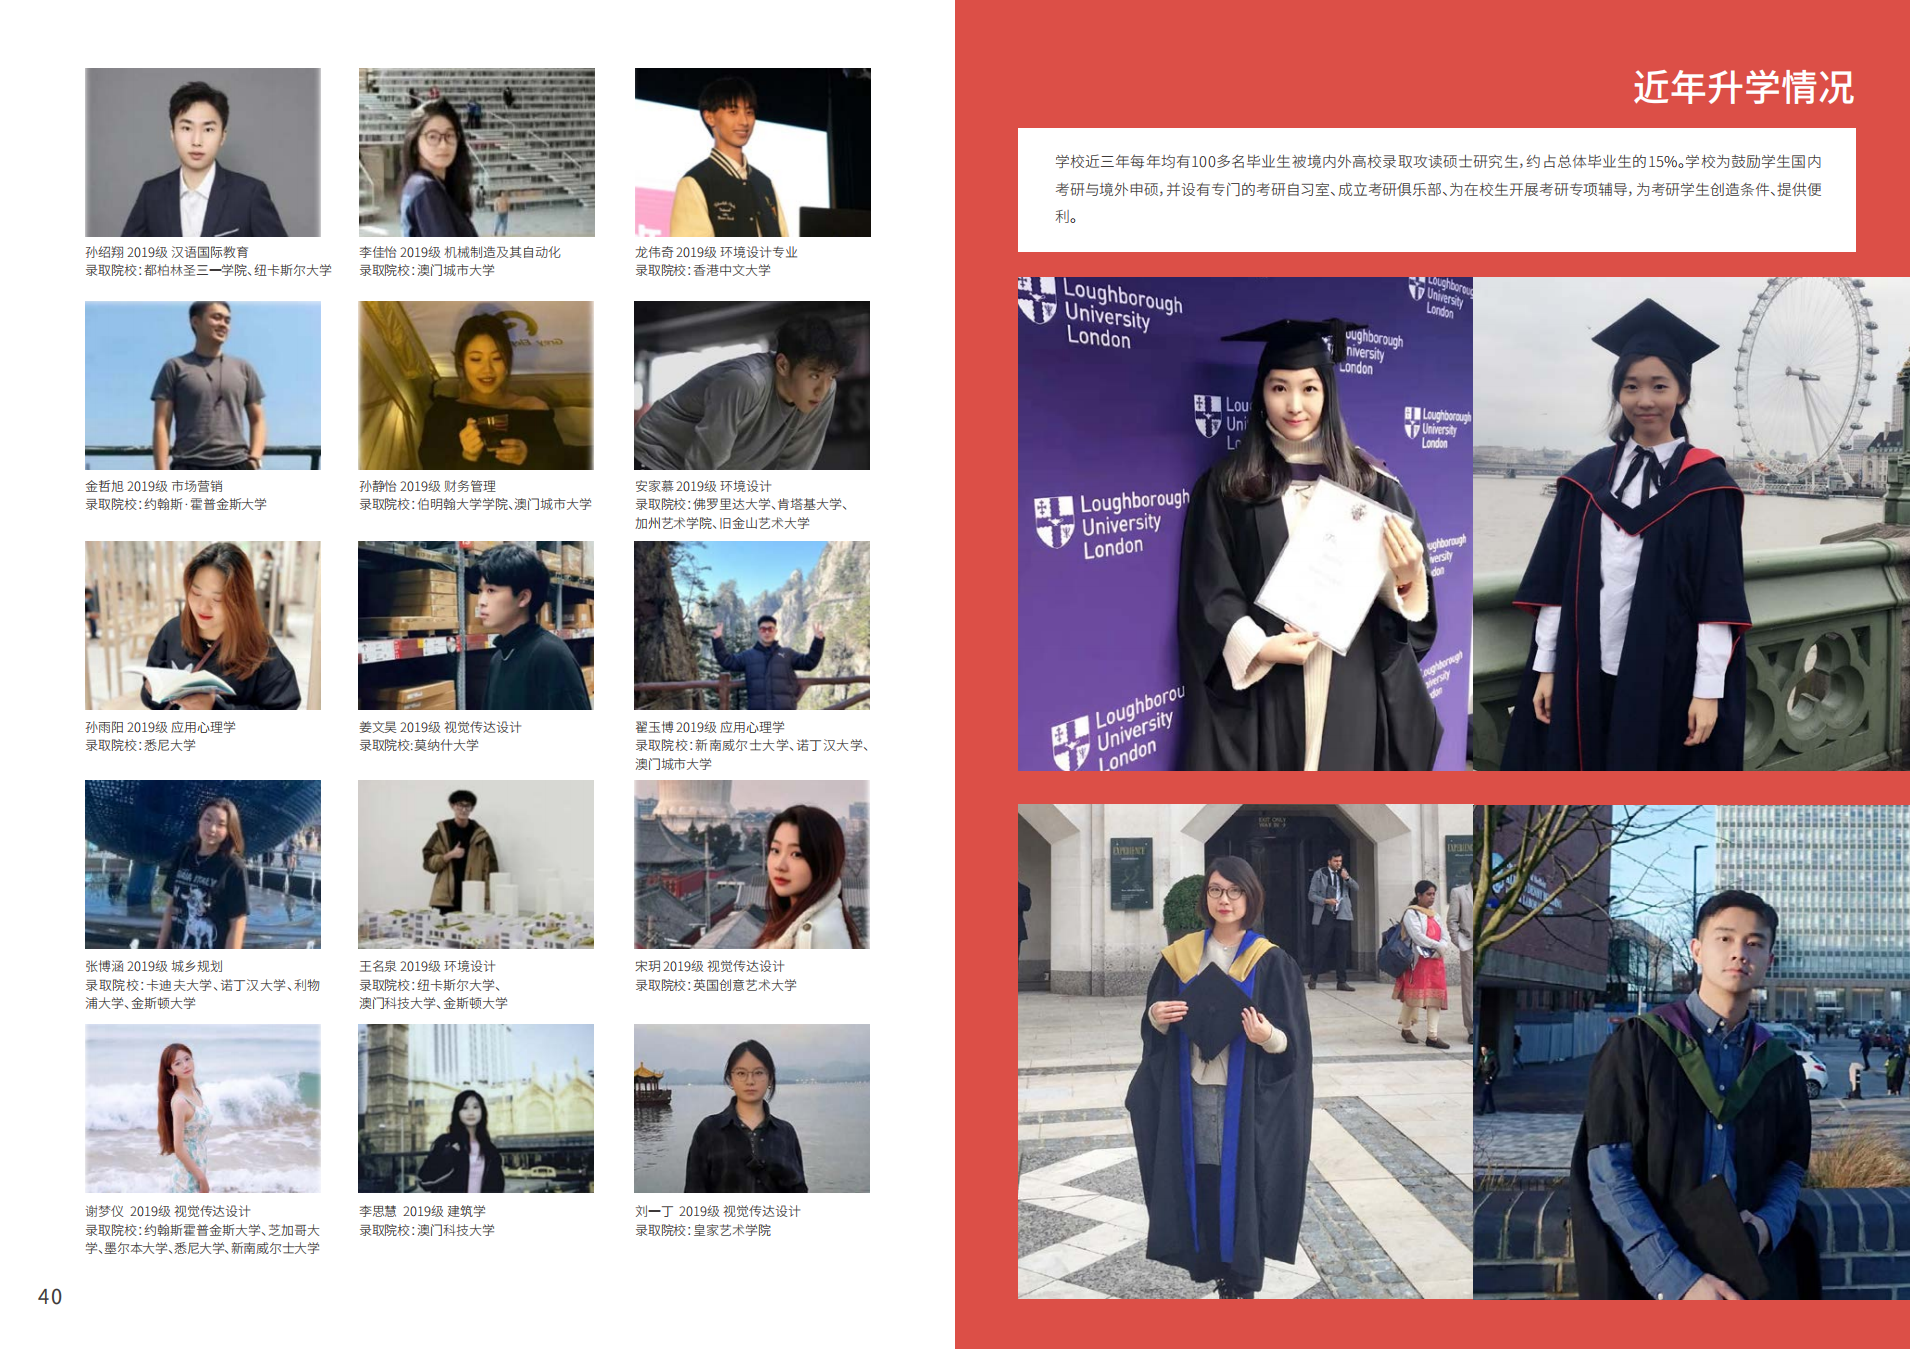The image size is (1911, 1349).
Task: Click the photo above the 汉语国际教育 caption
Action: point(203,152)
